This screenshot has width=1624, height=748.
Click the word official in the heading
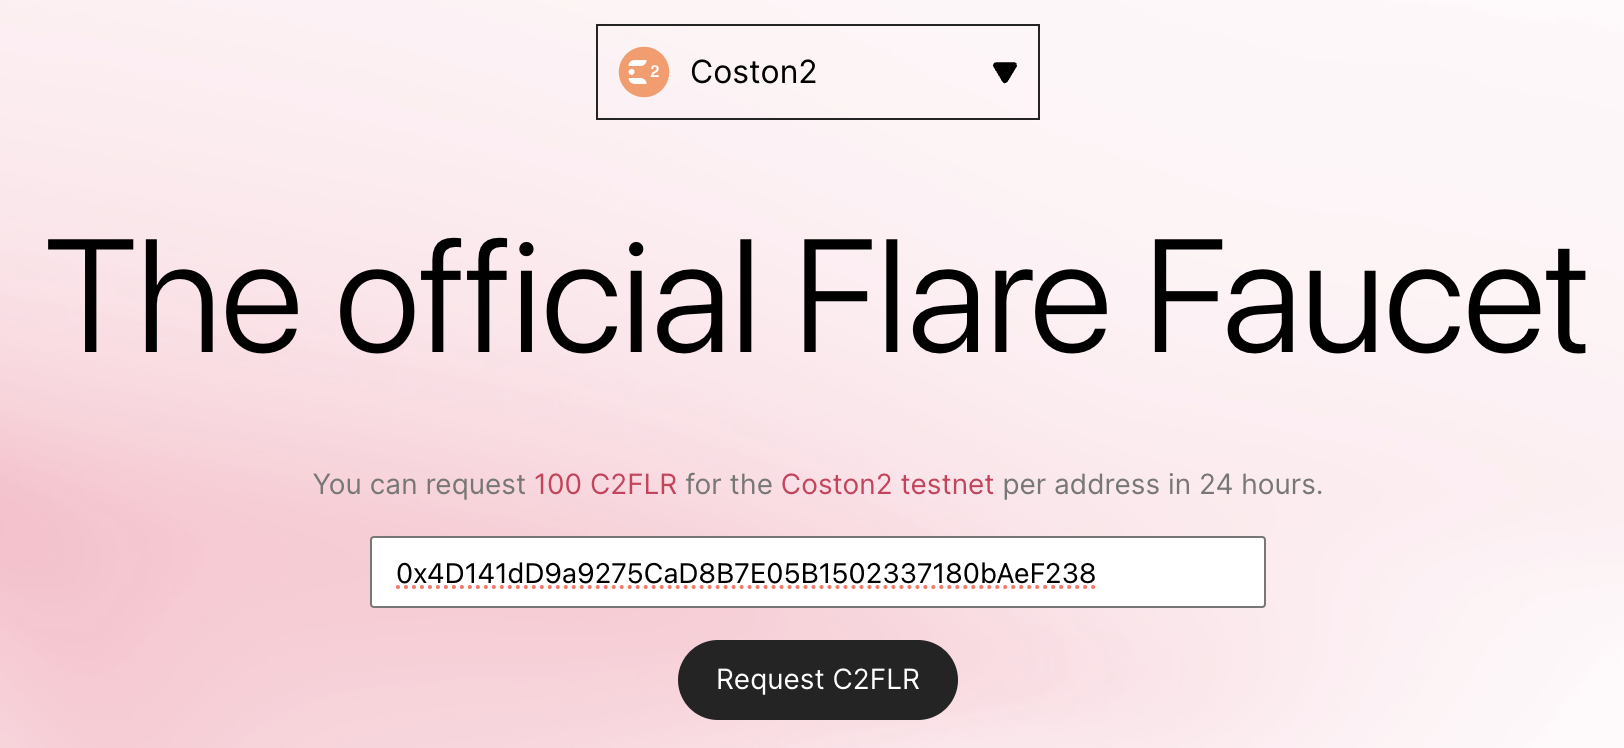[x=546, y=297]
